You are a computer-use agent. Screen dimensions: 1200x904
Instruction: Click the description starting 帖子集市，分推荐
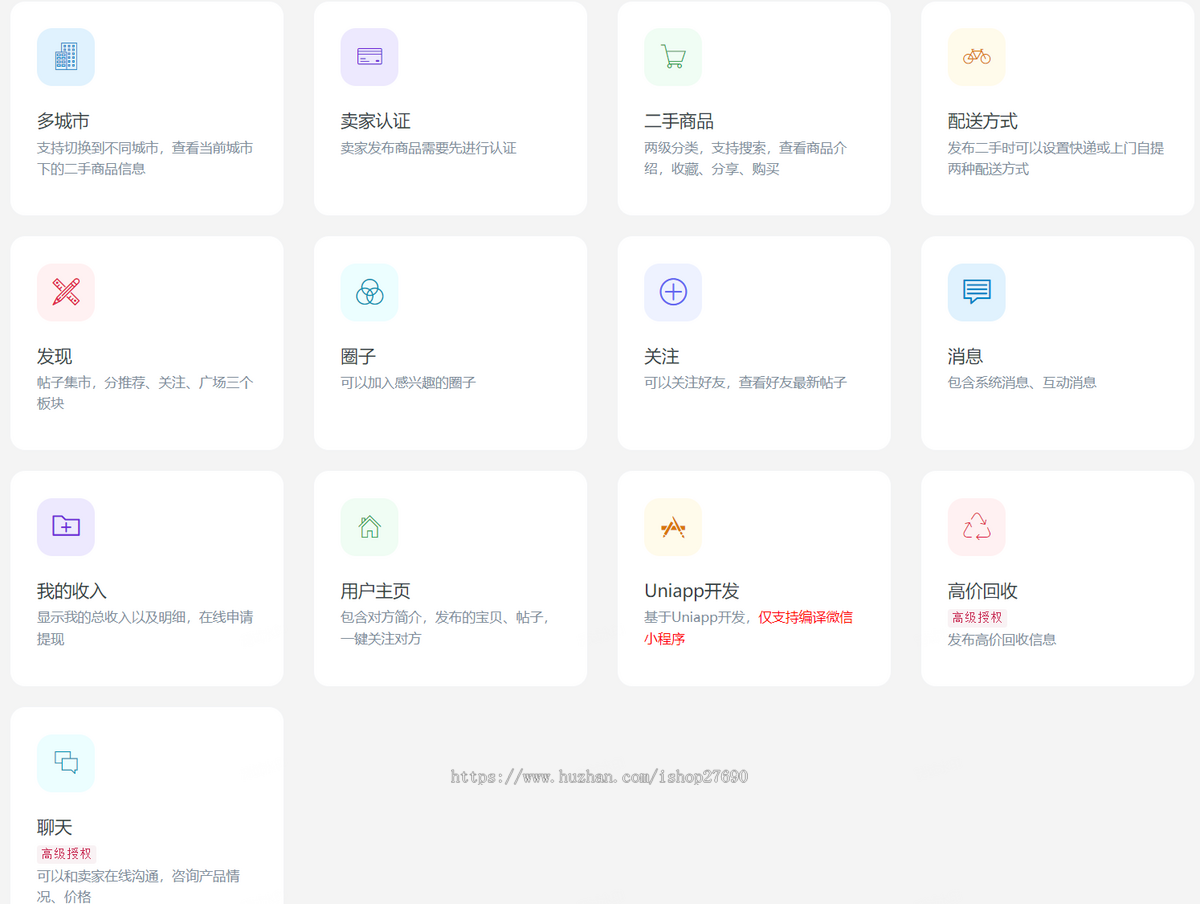click(145, 393)
